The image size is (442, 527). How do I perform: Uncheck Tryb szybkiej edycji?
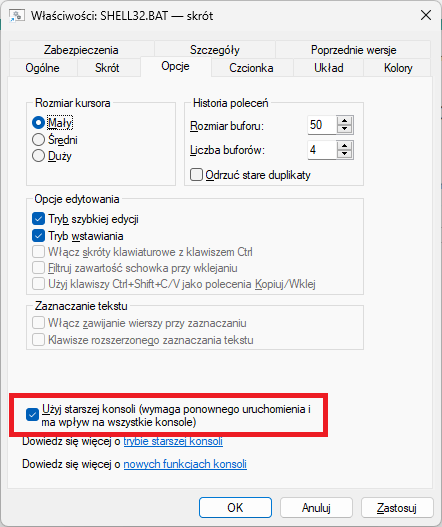[x=38, y=219]
